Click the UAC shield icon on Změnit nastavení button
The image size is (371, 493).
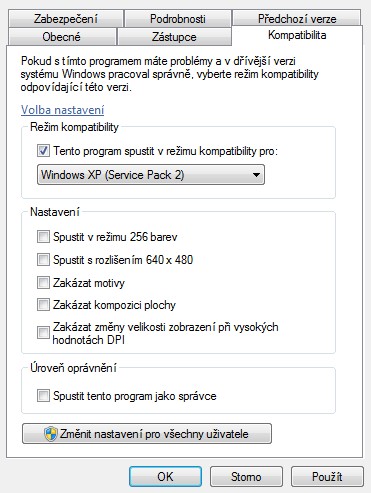click(x=51, y=434)
